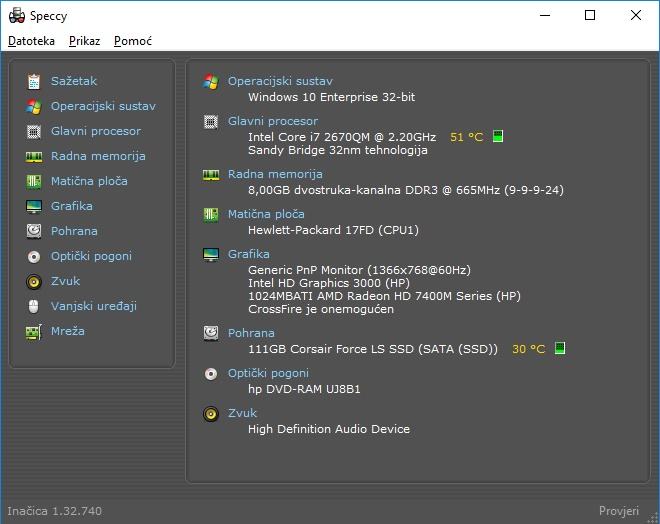
Task: Click the Inačica 1.32.740 version text
Action: 54,511
